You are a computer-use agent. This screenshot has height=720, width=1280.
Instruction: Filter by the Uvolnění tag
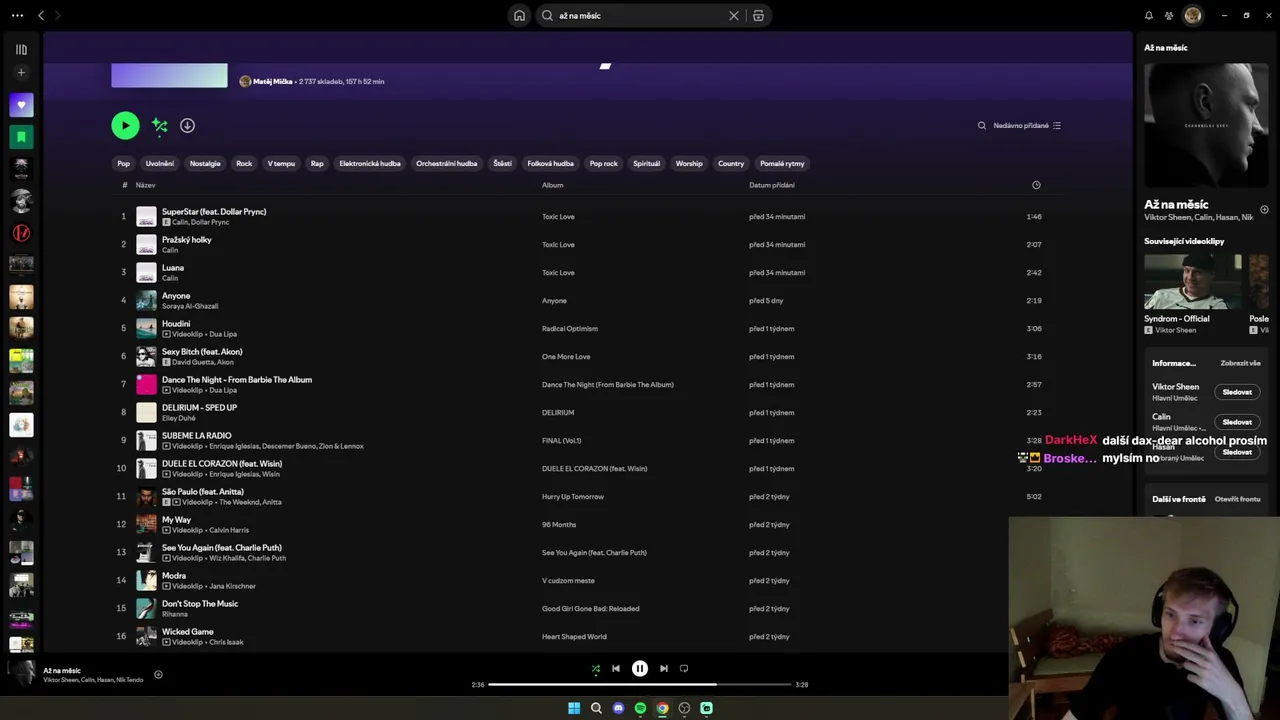160,163
